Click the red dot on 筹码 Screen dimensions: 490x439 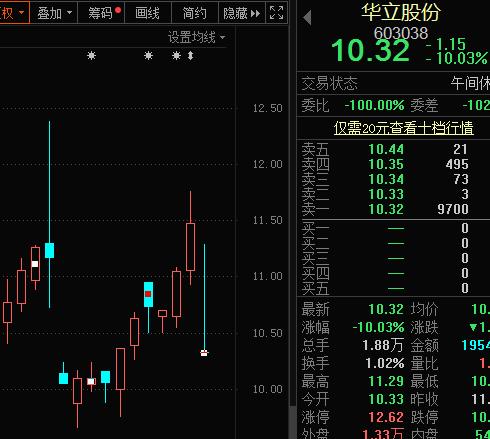(x=118, y=10)
